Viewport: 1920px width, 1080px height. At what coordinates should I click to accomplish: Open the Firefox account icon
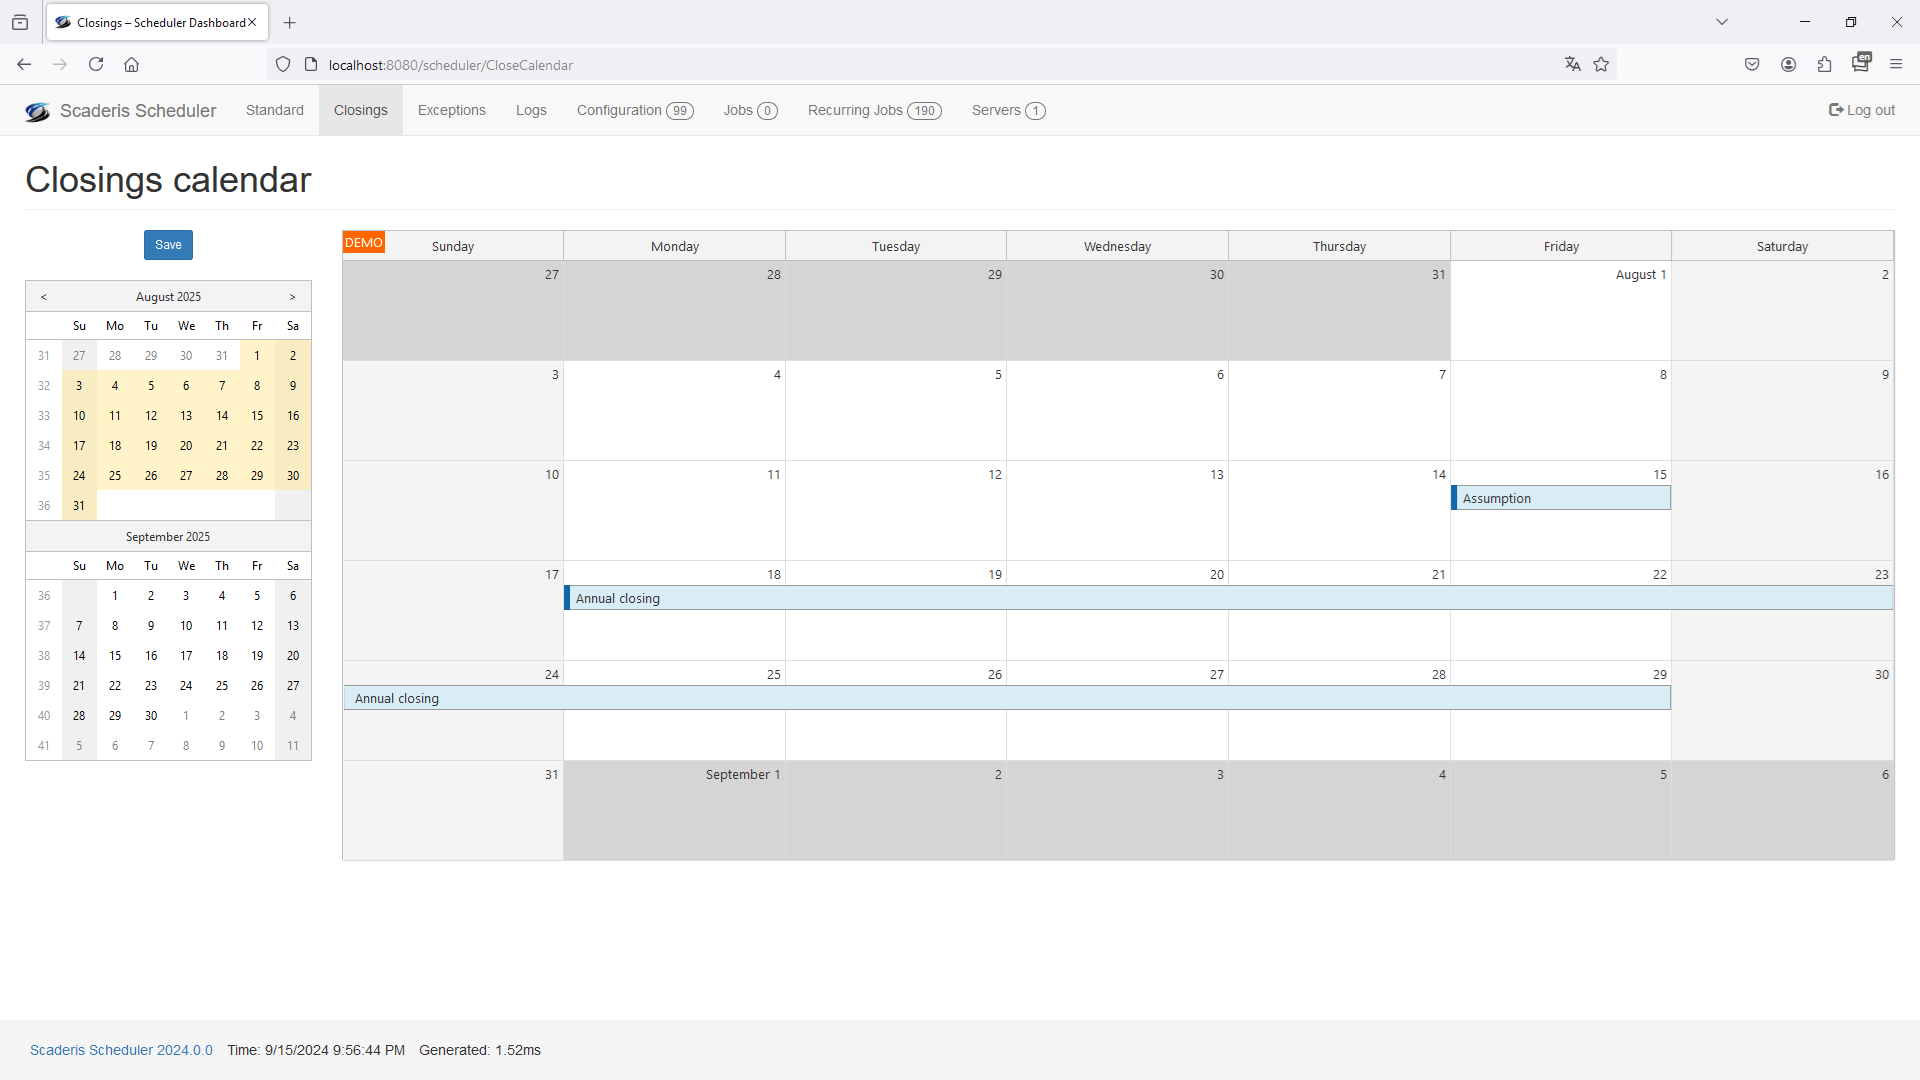pyautogui.click(x=1788, y=65)
